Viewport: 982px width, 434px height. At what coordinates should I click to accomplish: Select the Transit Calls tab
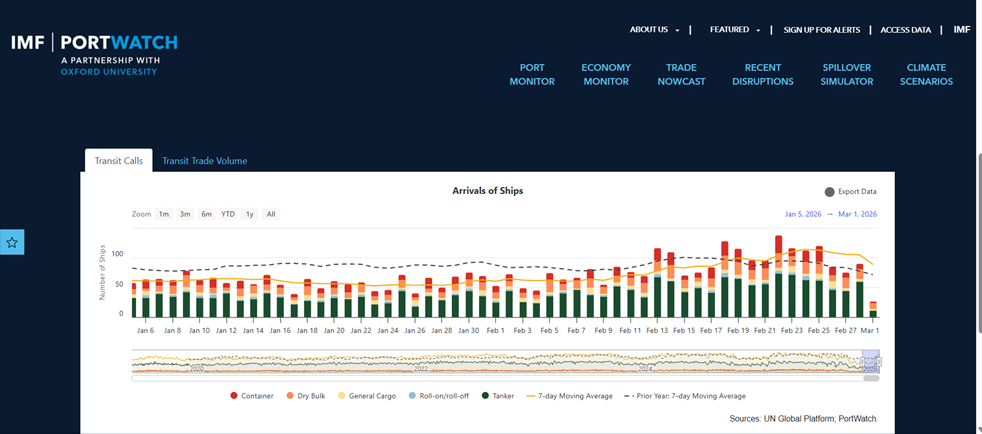coord(118,161)
